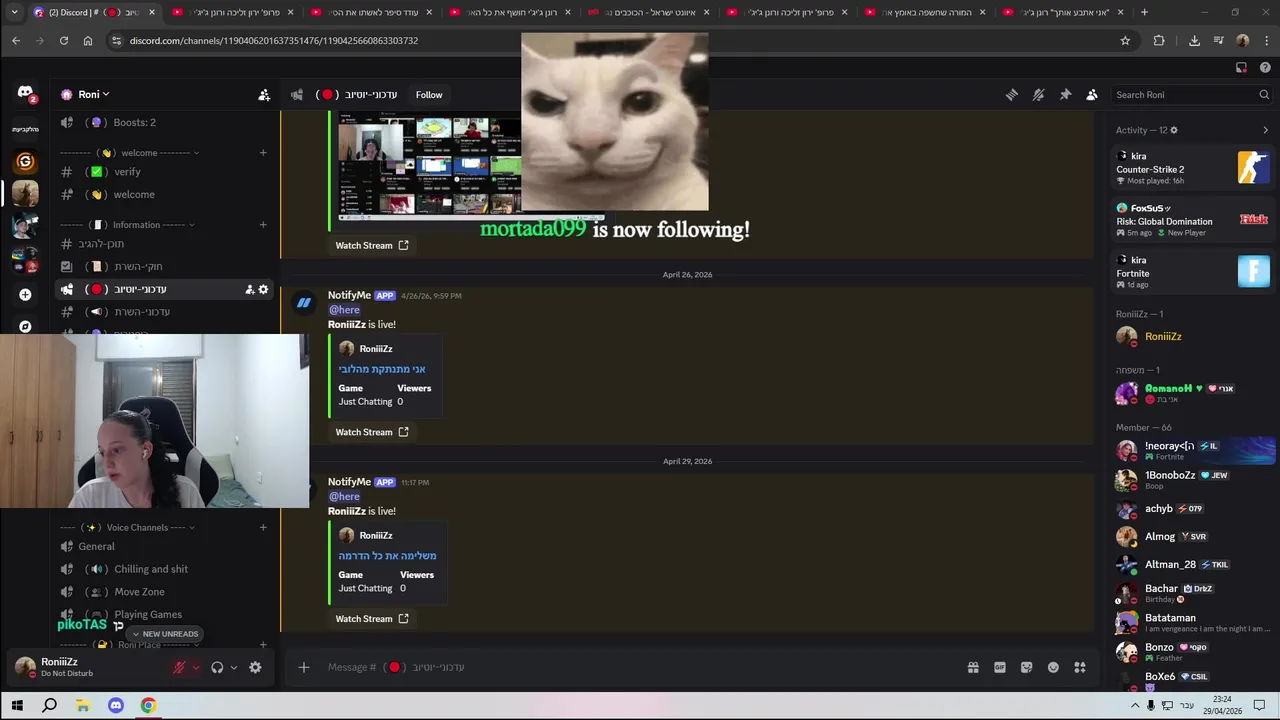The image size is (1280, 720).
Task: Open a new browser tab
Action: 1144,12
